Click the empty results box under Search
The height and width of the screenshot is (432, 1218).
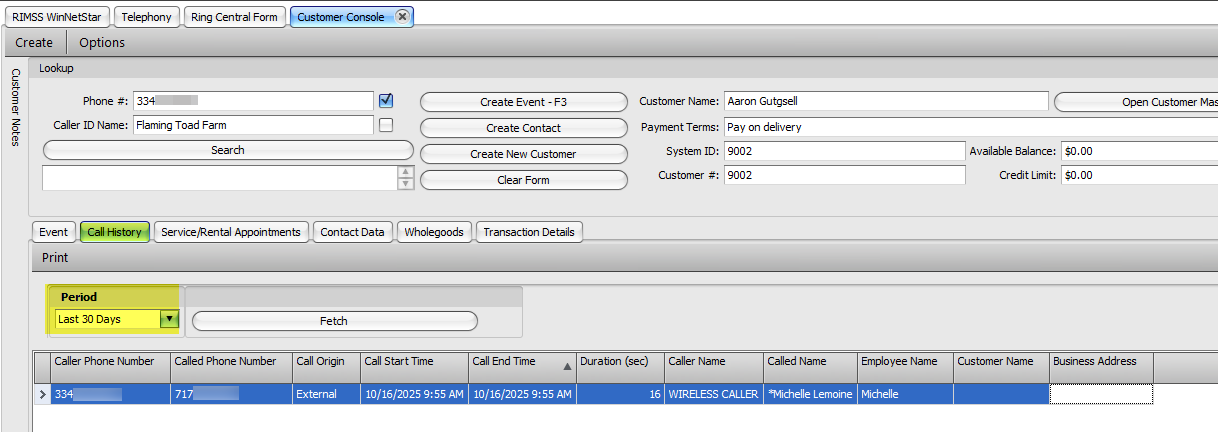tap(220, 178)
